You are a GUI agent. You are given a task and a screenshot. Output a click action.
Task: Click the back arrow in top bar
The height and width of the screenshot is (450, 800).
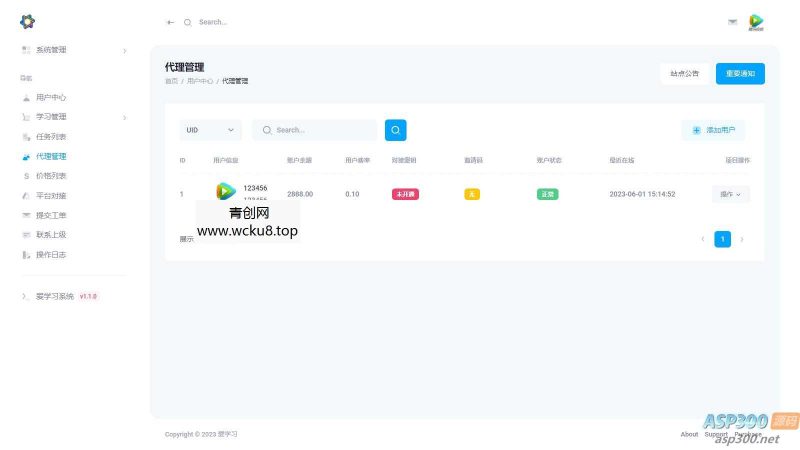[x=170, y=22]
